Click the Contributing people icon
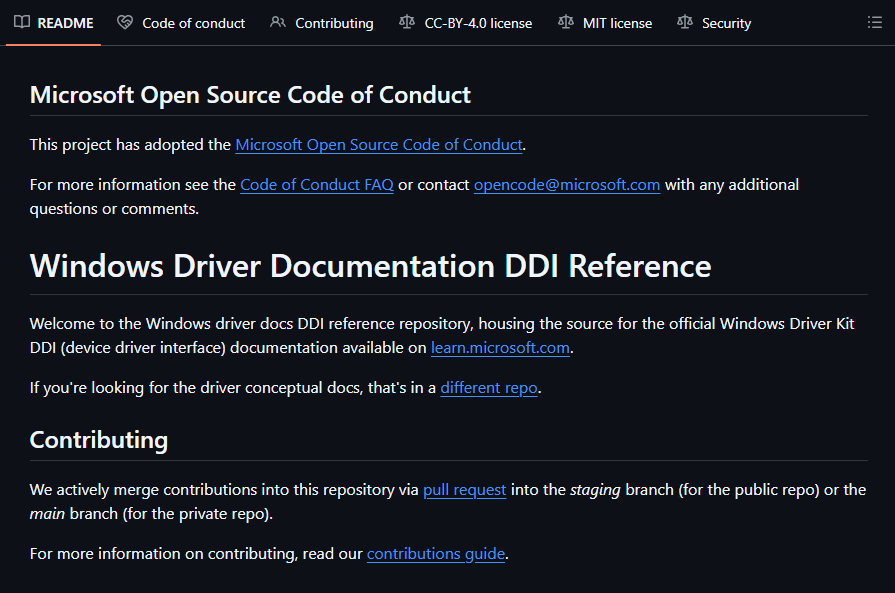The width and height of the screenshot is (895, 593). click(277, 22)
